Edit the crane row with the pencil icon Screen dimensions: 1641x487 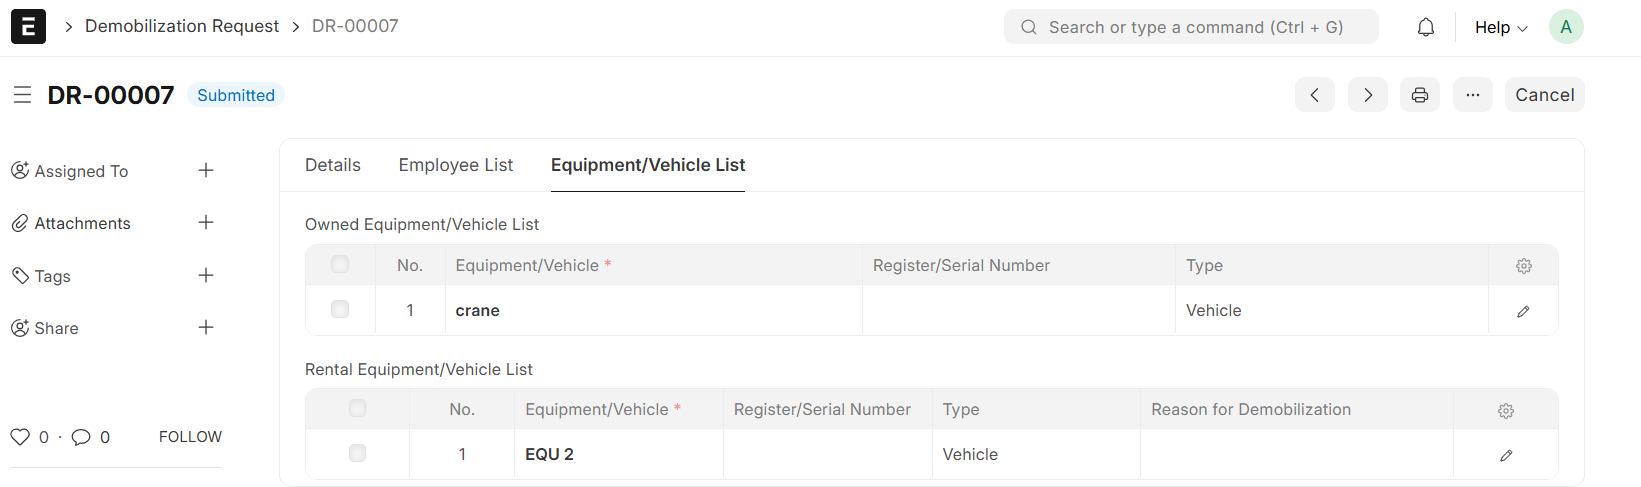click(x=1523, y=311)
